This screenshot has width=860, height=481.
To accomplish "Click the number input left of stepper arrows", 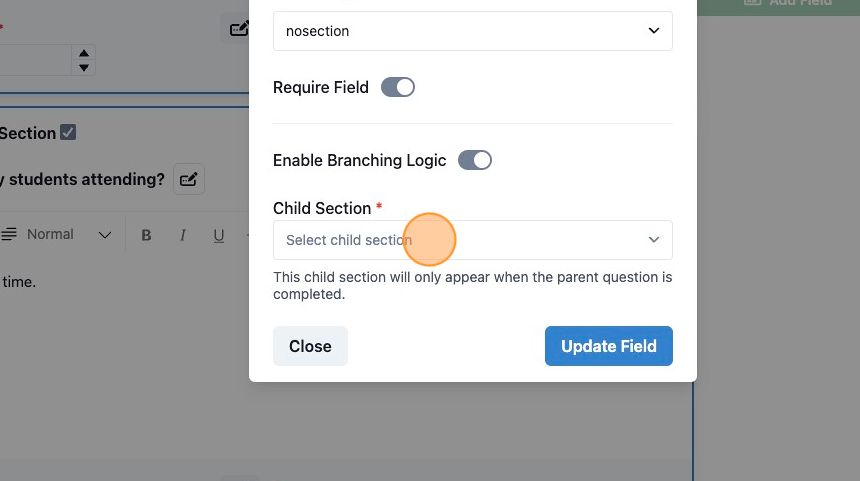I will point(35,60).
